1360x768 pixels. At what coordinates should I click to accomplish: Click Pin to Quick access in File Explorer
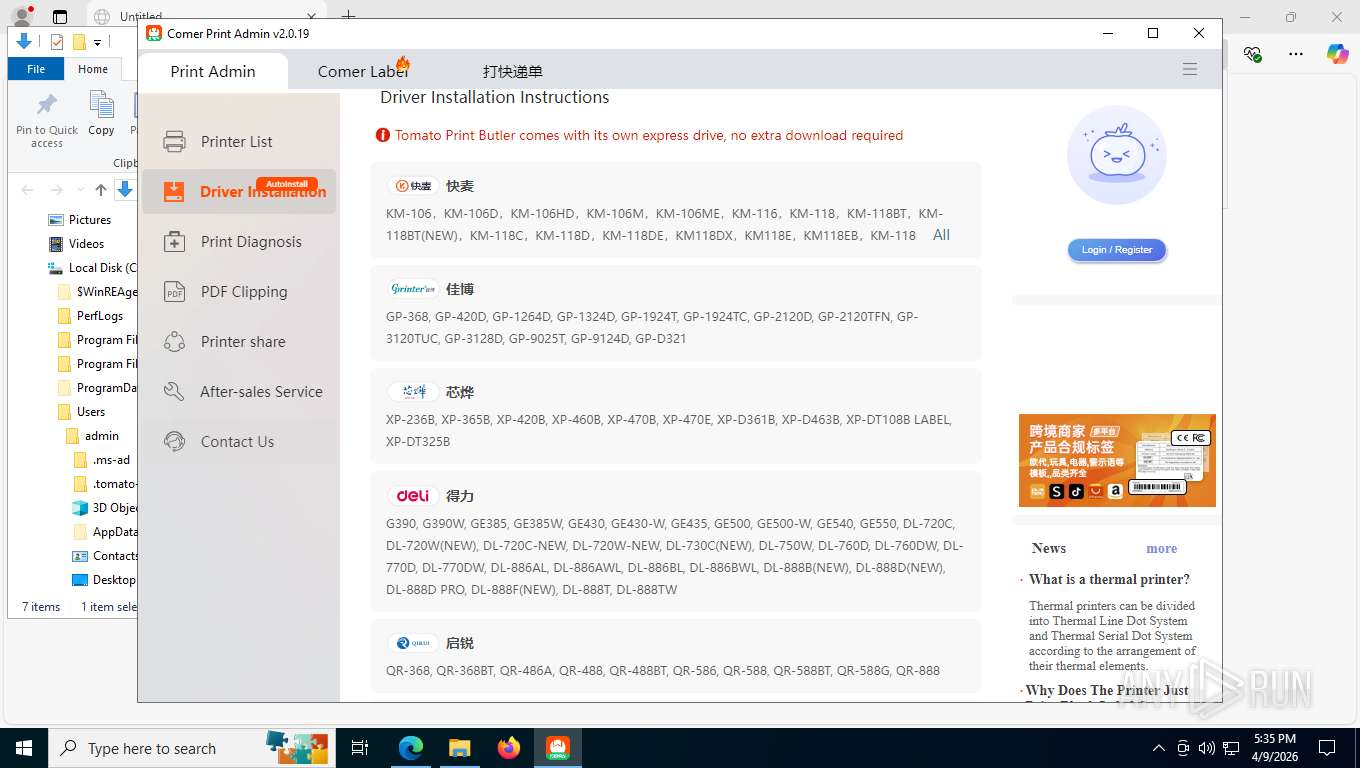tap(47, 122)
